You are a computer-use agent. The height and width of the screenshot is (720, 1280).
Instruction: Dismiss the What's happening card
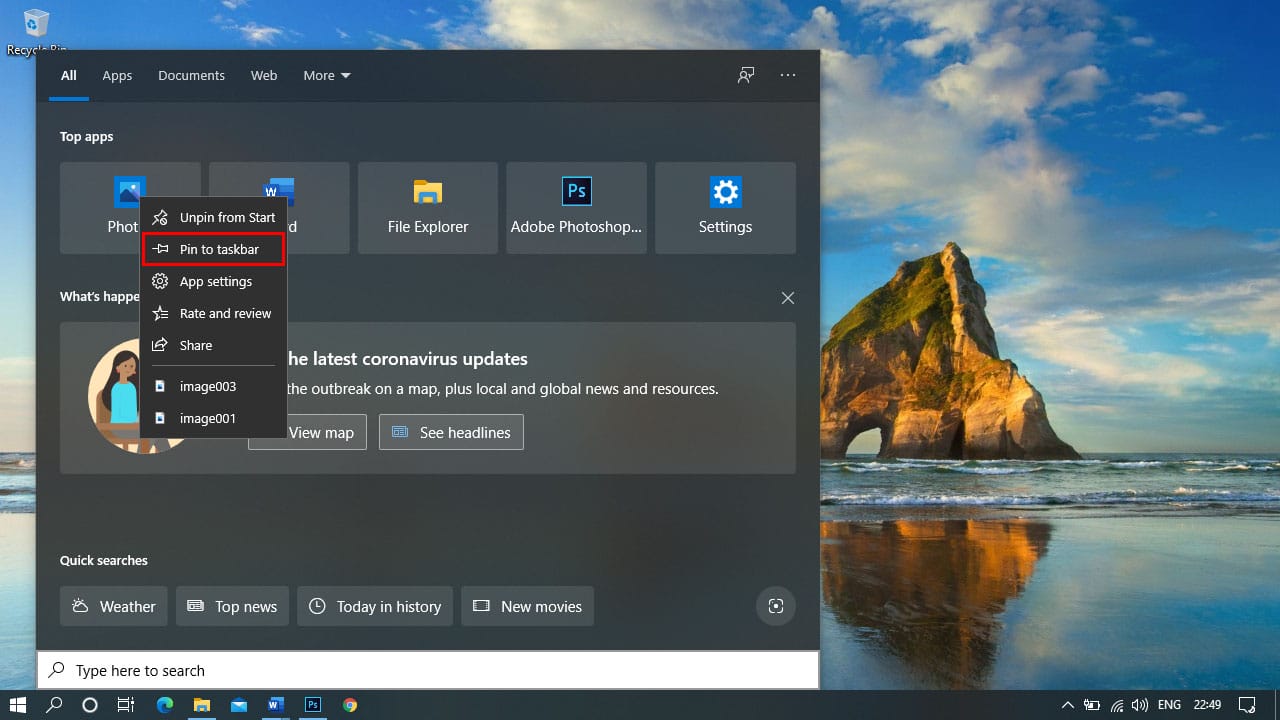[788, 298]
